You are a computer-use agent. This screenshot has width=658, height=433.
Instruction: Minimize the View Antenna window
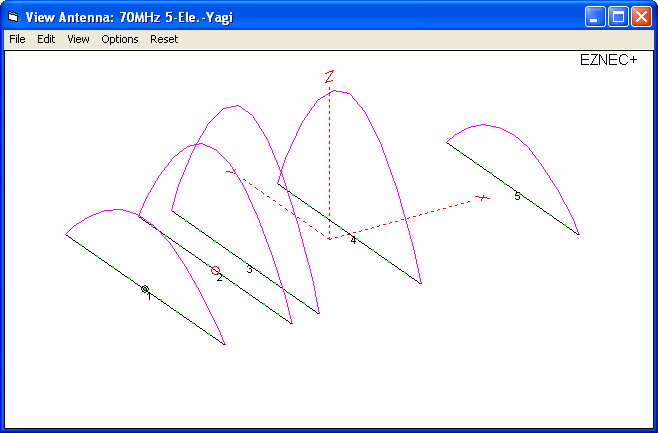pyautogui.click(x=596, y=17)
